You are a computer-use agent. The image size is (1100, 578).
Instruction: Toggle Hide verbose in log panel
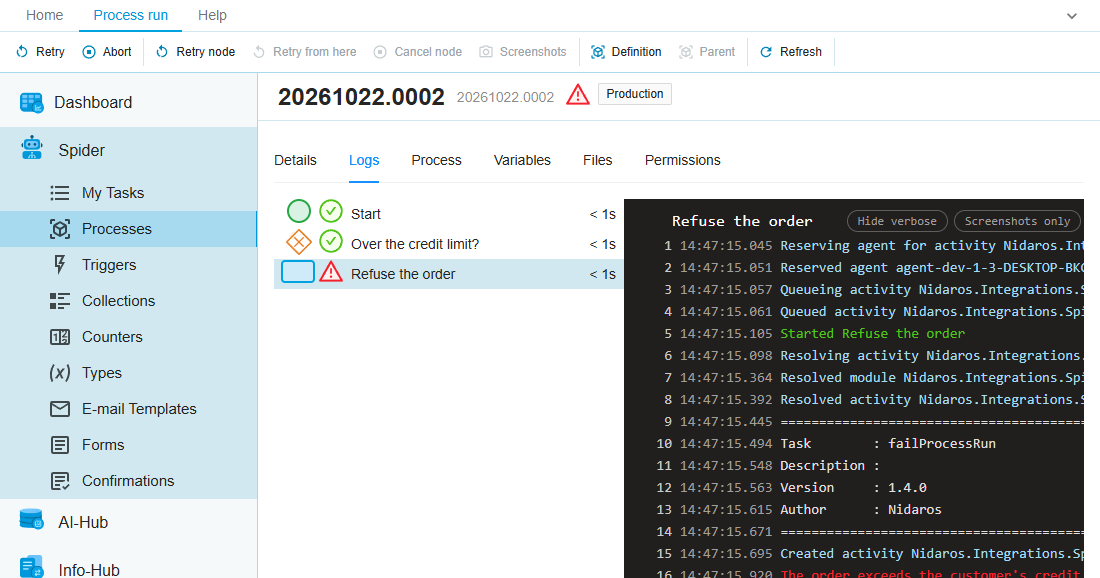click(897, 221)
